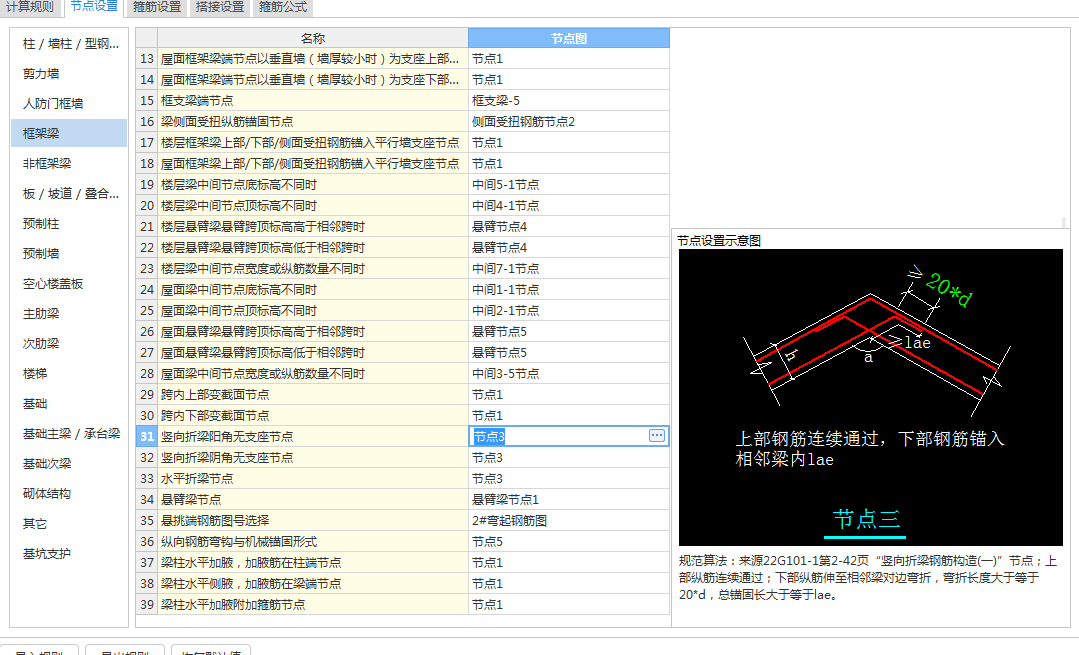This screenshot has height=655, width=1079.
Task: Open the ellipsis button in row 31
Action: 656,436
